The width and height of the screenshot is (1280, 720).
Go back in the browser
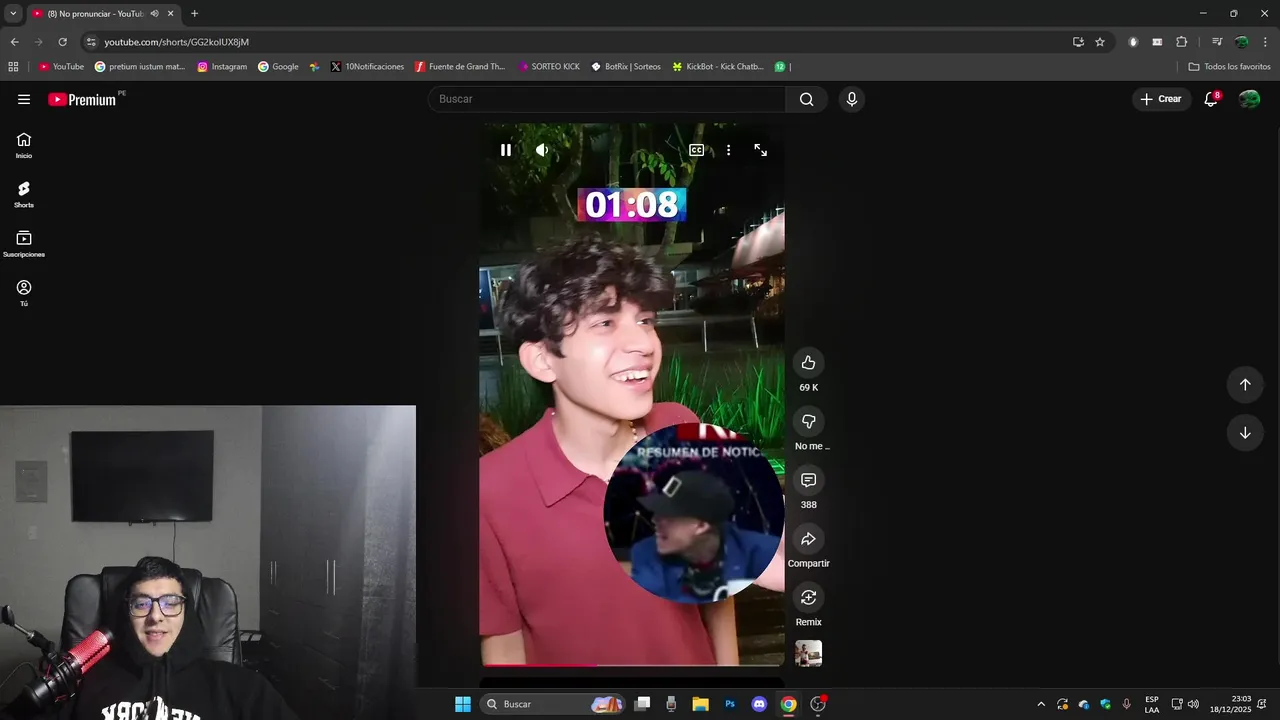pos(14,42)
